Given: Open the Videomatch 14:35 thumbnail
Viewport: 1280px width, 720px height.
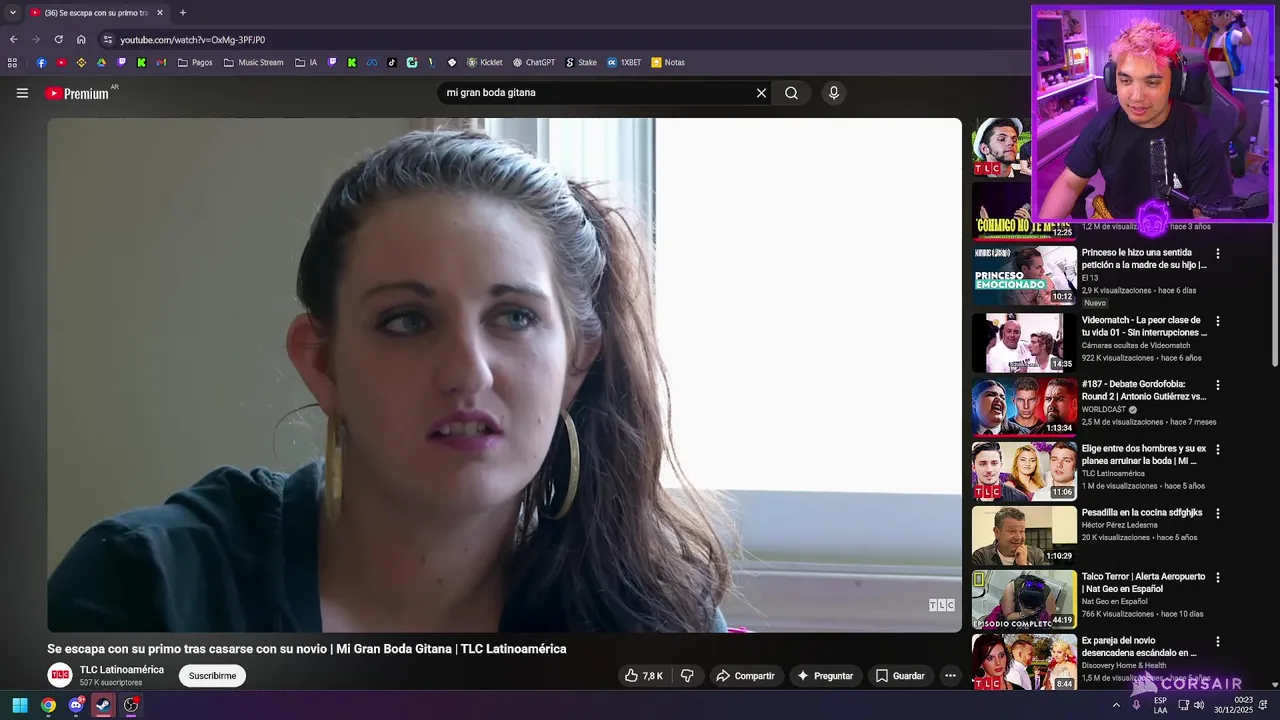Looking at the screenshot, I should (1024, 343).
